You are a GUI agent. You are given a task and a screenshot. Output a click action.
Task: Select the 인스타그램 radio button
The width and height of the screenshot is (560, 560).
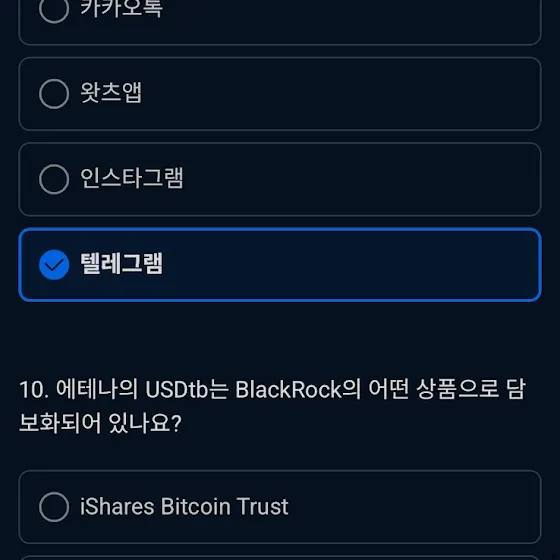click(54, 179)
